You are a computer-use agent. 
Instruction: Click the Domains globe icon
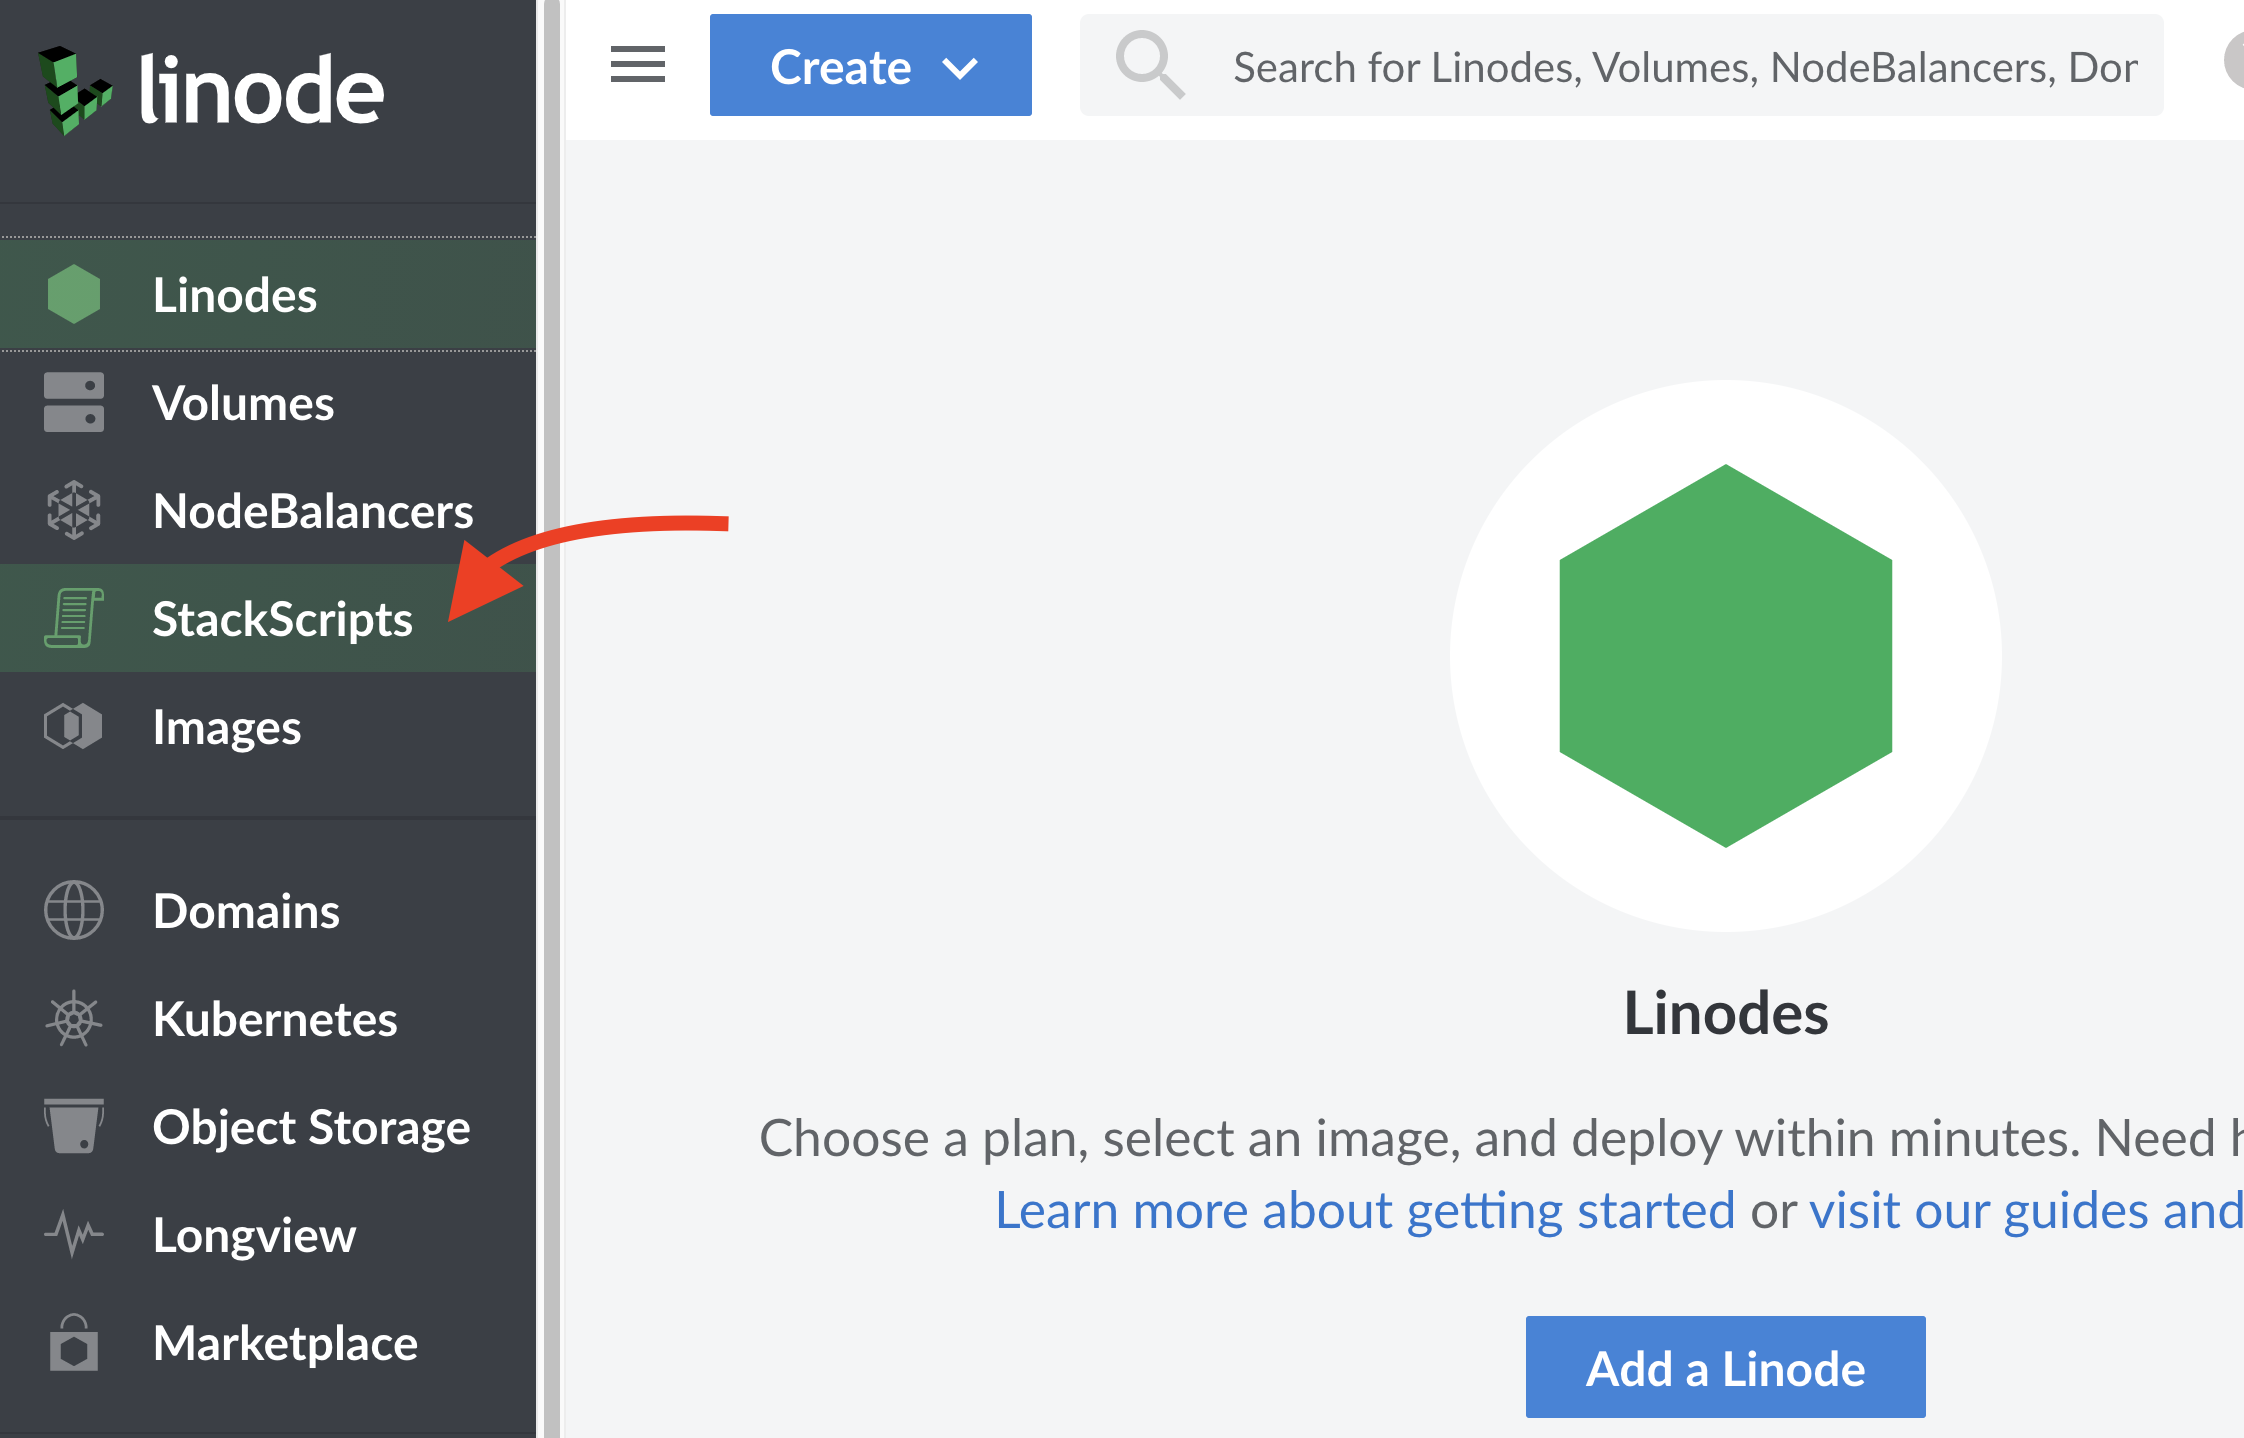coord(73,910)
